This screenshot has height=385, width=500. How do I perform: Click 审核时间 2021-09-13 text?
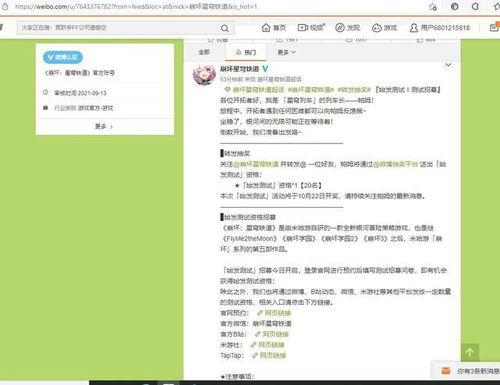(x=80, y=93)
